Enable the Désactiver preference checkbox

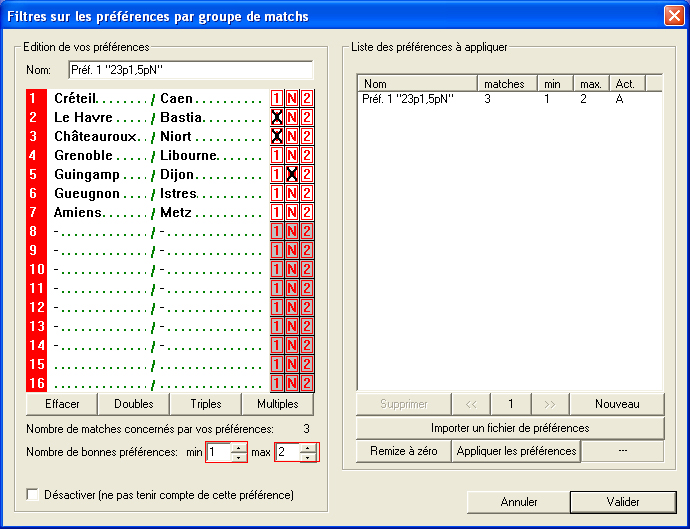32,494
